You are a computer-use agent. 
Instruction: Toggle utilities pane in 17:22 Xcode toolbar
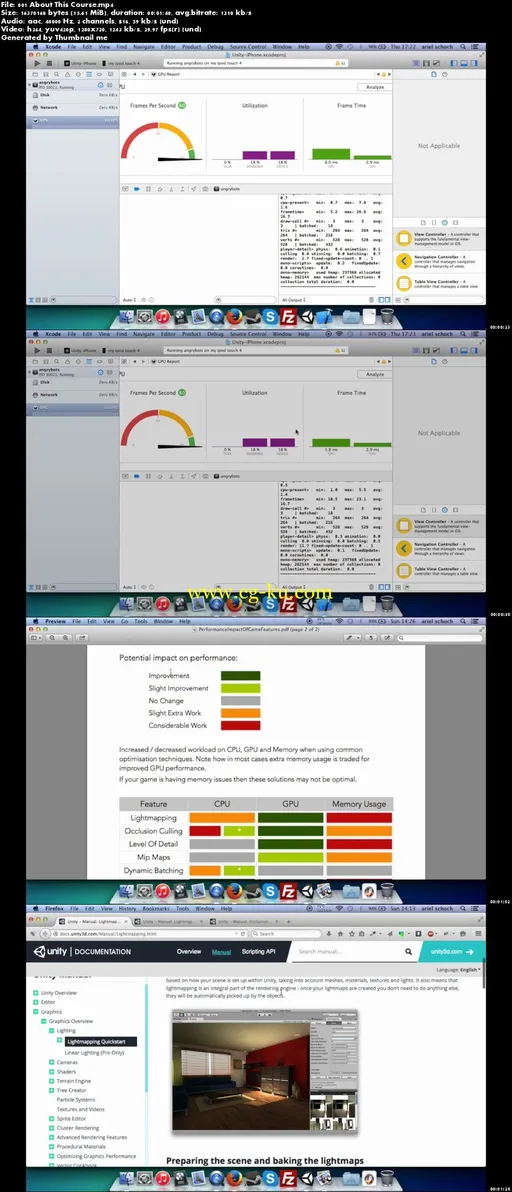(x=475, y=63)
